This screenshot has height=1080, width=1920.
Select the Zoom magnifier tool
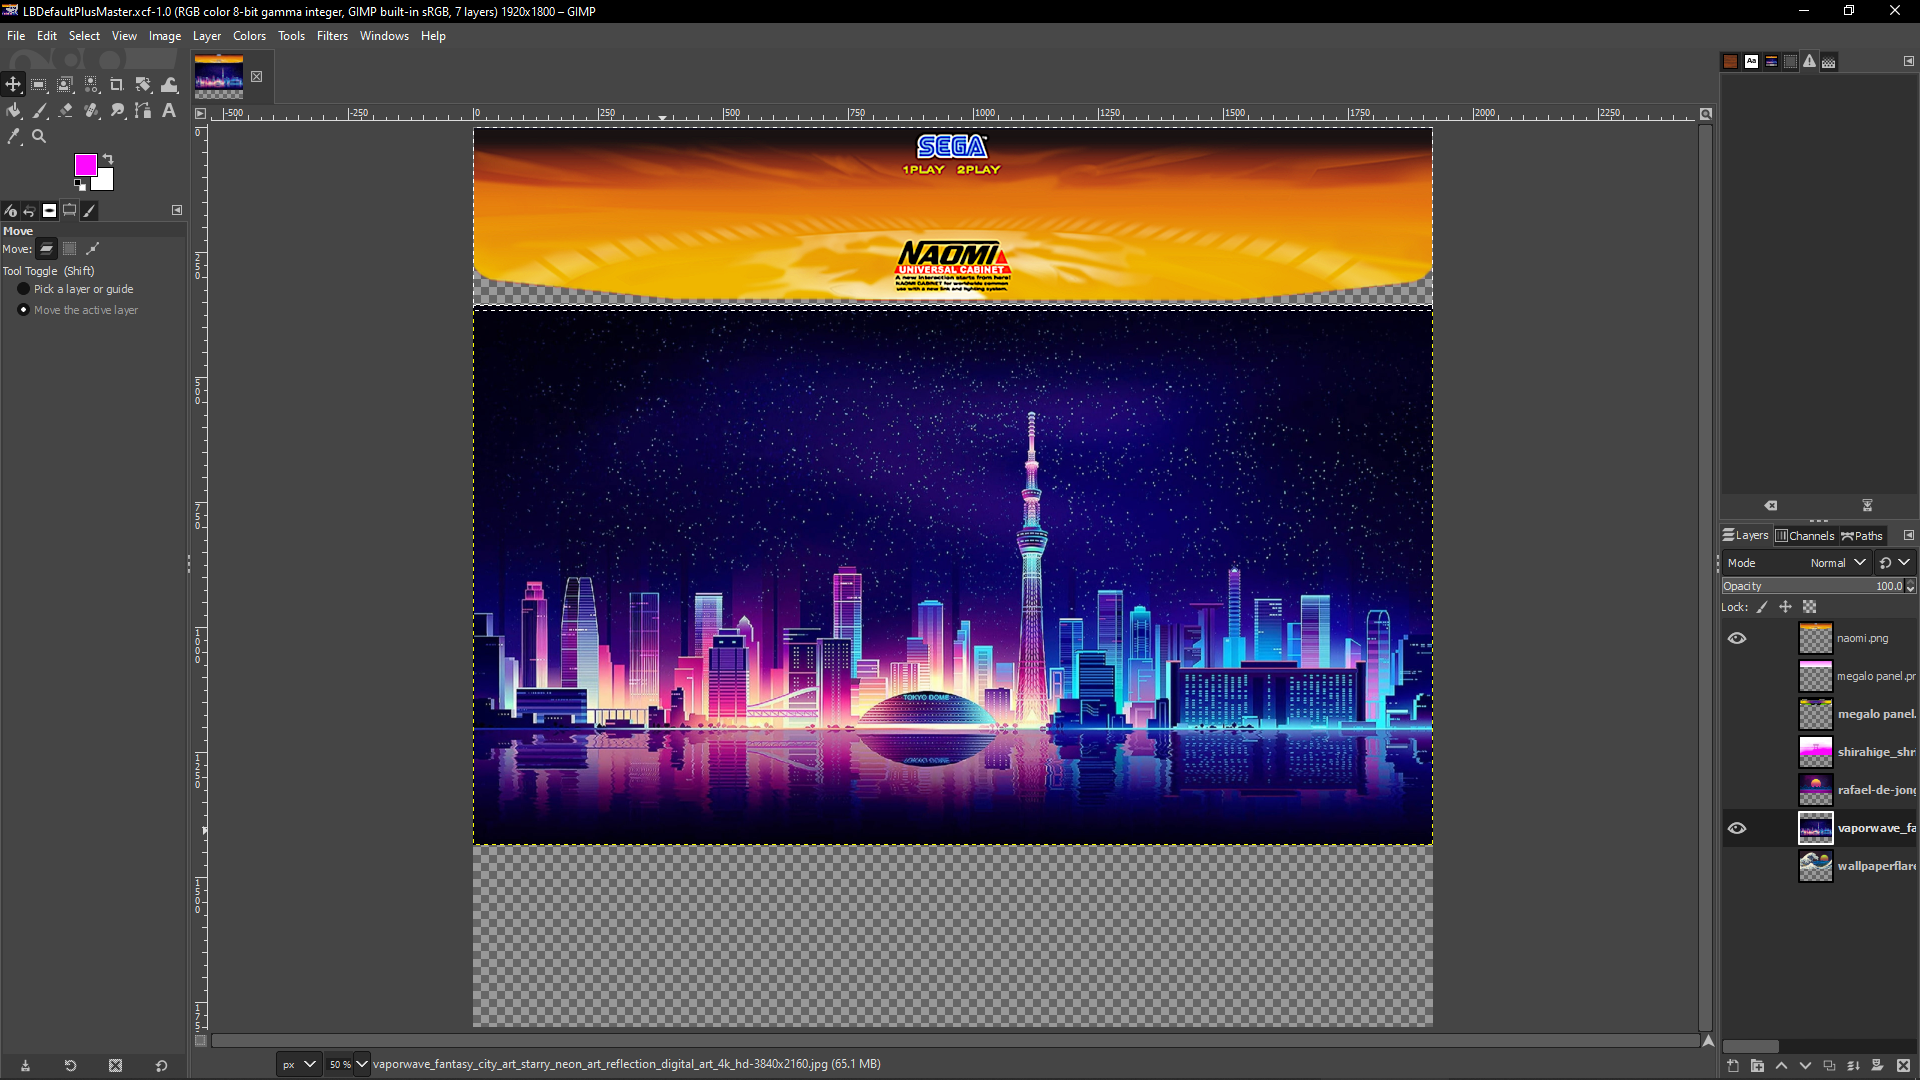point(39,137)
